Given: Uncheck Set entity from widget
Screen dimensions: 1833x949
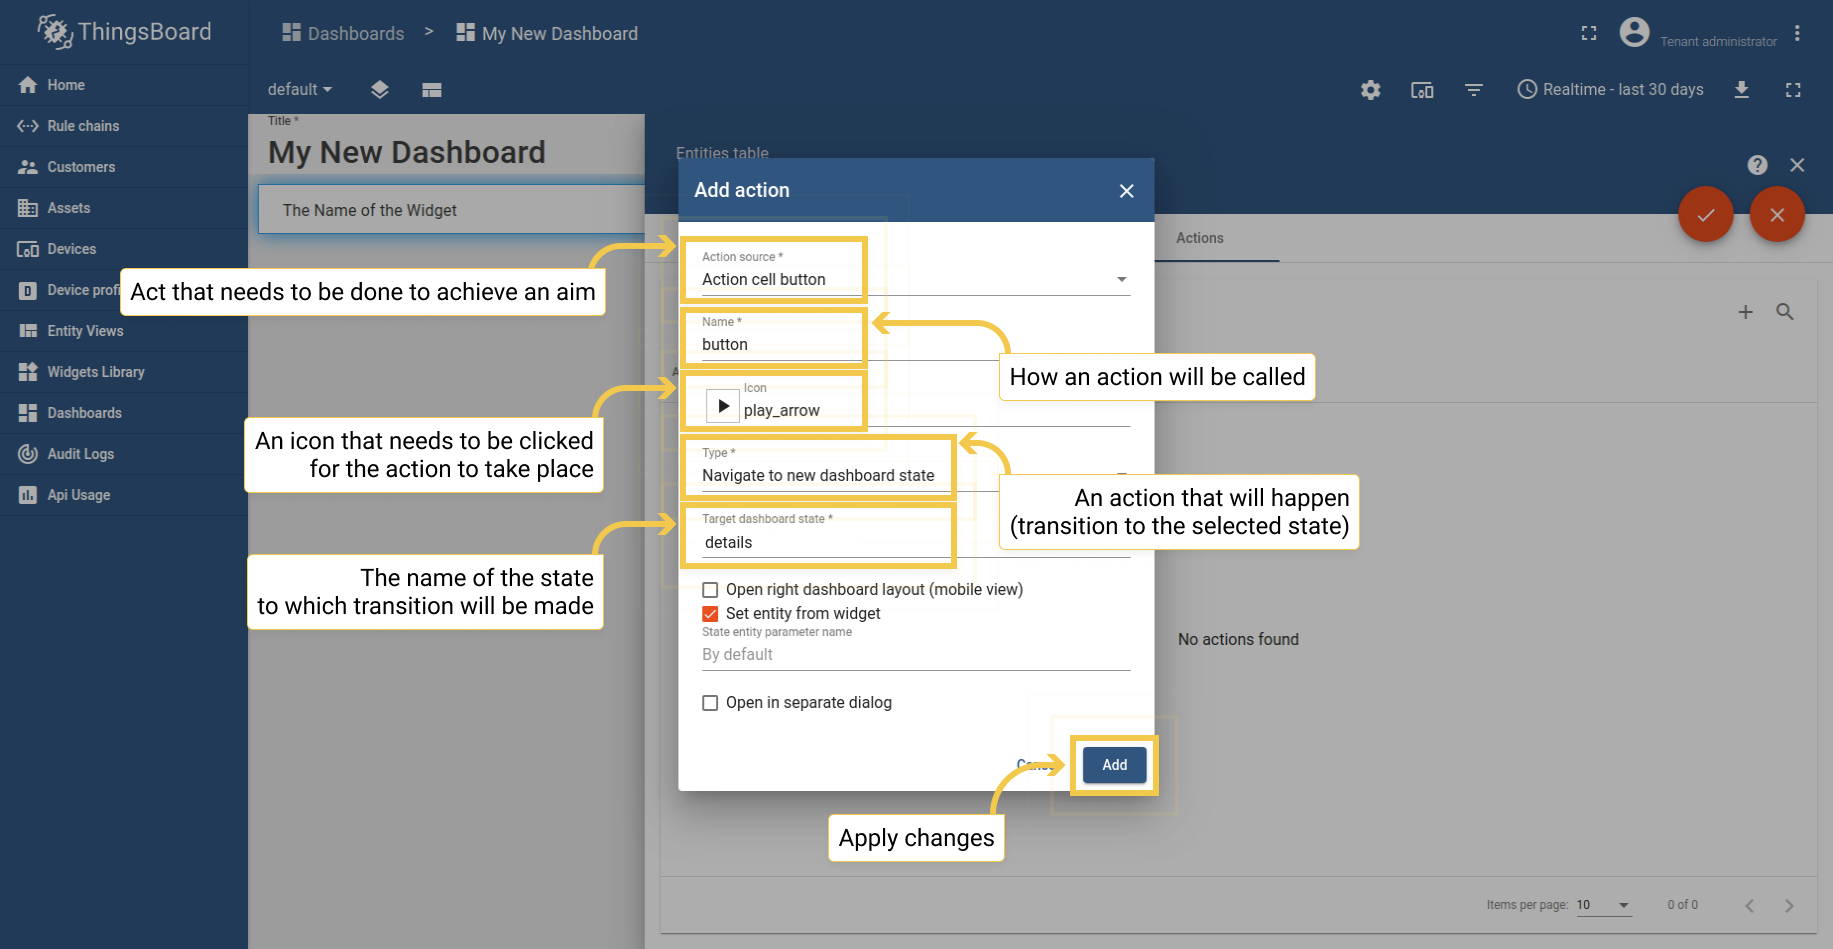Looking at the screenshot, I should click(x=710, y=614).
